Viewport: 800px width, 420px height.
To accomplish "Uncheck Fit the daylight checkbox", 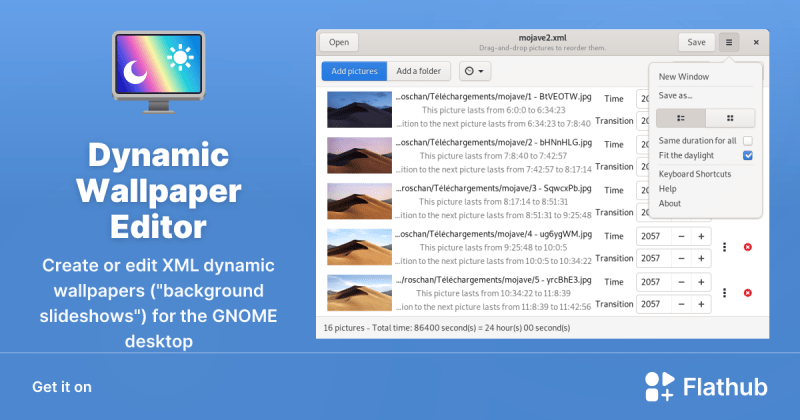I will [x=747, y=156].
